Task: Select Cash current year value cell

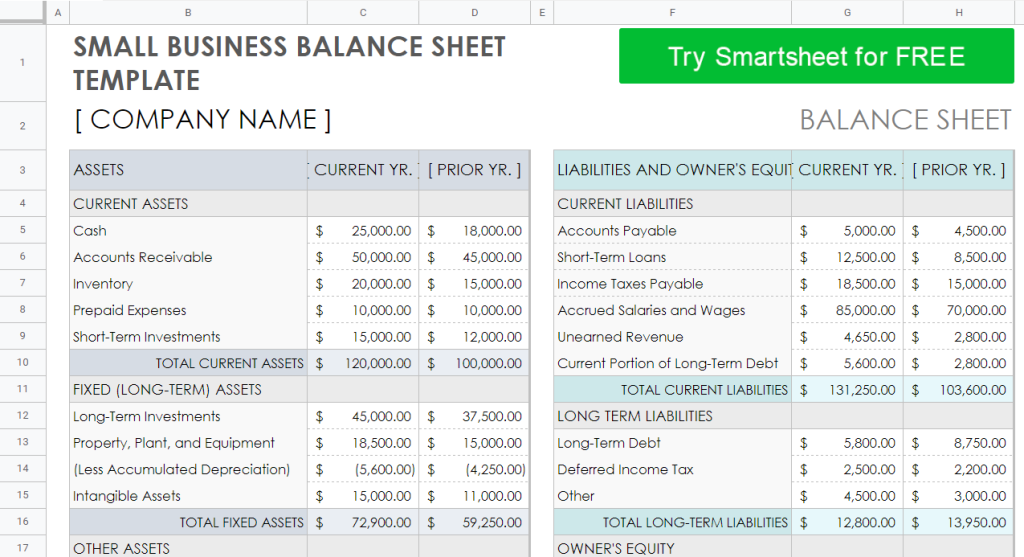Action: 363,231
